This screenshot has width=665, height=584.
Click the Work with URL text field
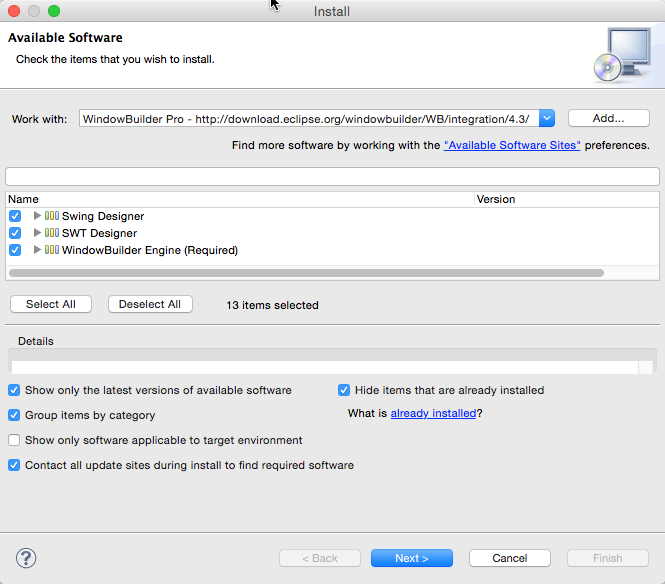pyautogui.click(x=309, y=118)
